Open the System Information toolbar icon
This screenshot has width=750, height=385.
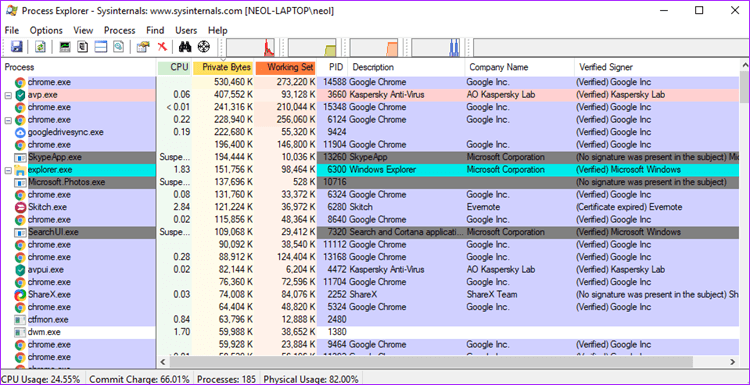(65, 46)
